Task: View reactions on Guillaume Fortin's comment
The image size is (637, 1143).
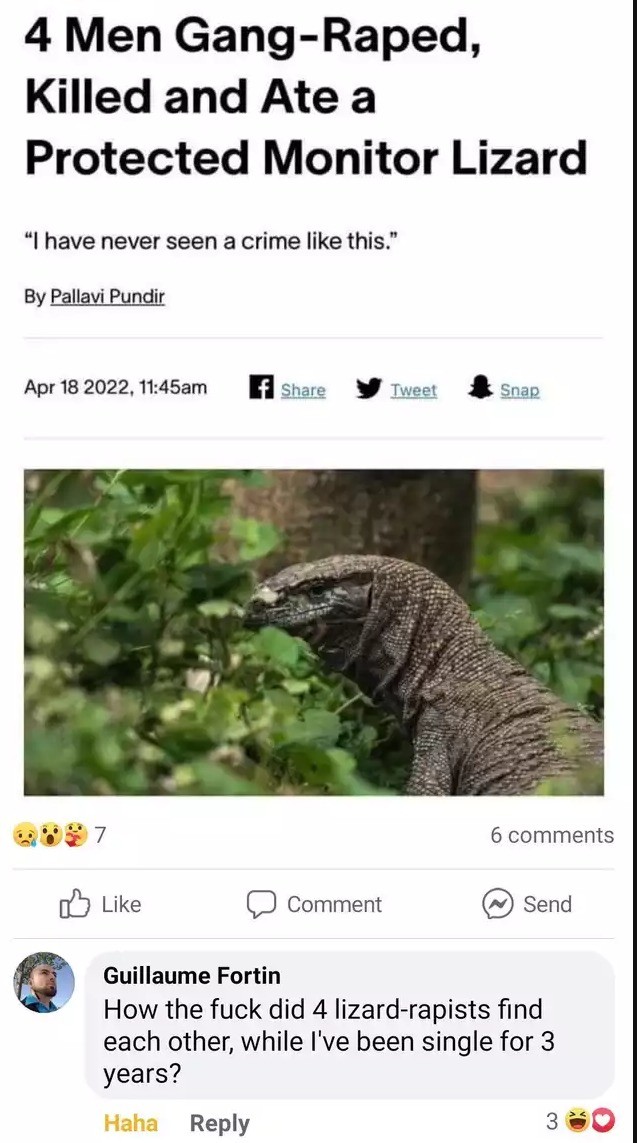Action: pyautogui.click(x=581, y=1120)
